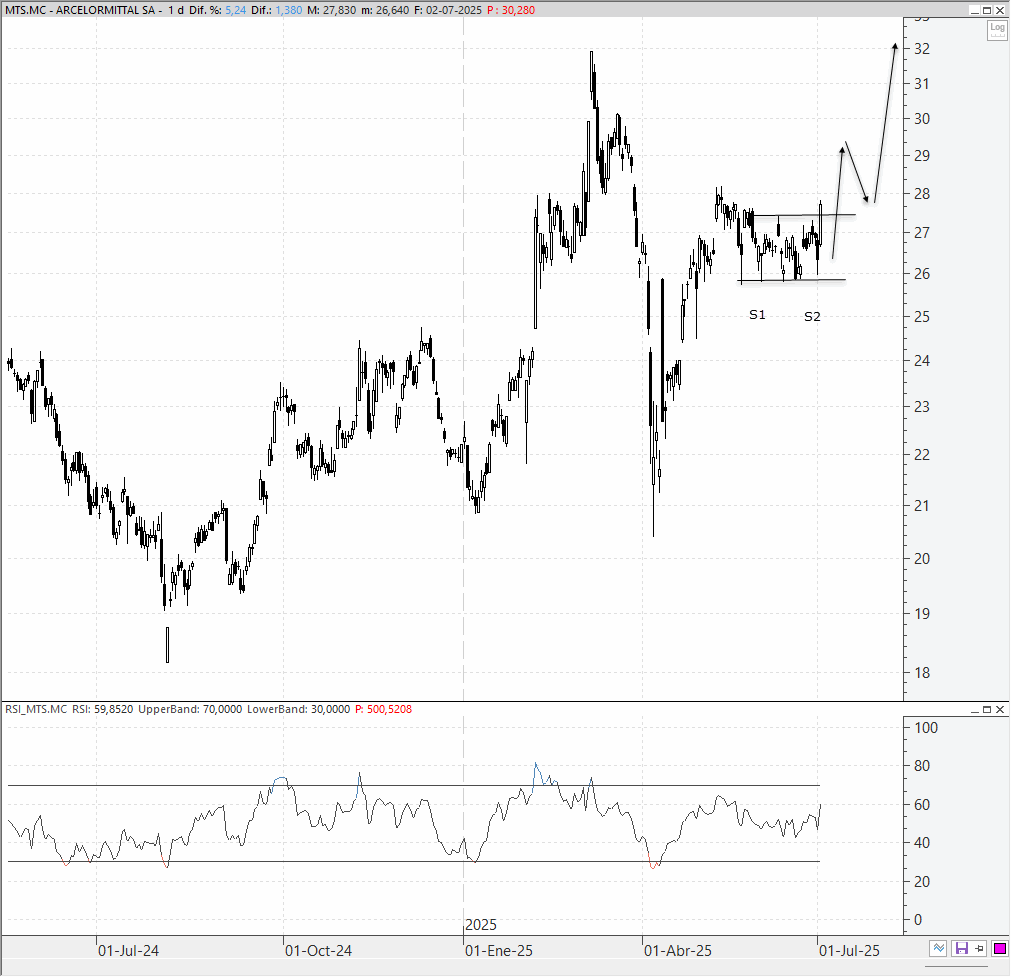Click the LowerBand: 30,0000 label
The height and width of the screenshot is (977, 1011).
tap(299, 709)
